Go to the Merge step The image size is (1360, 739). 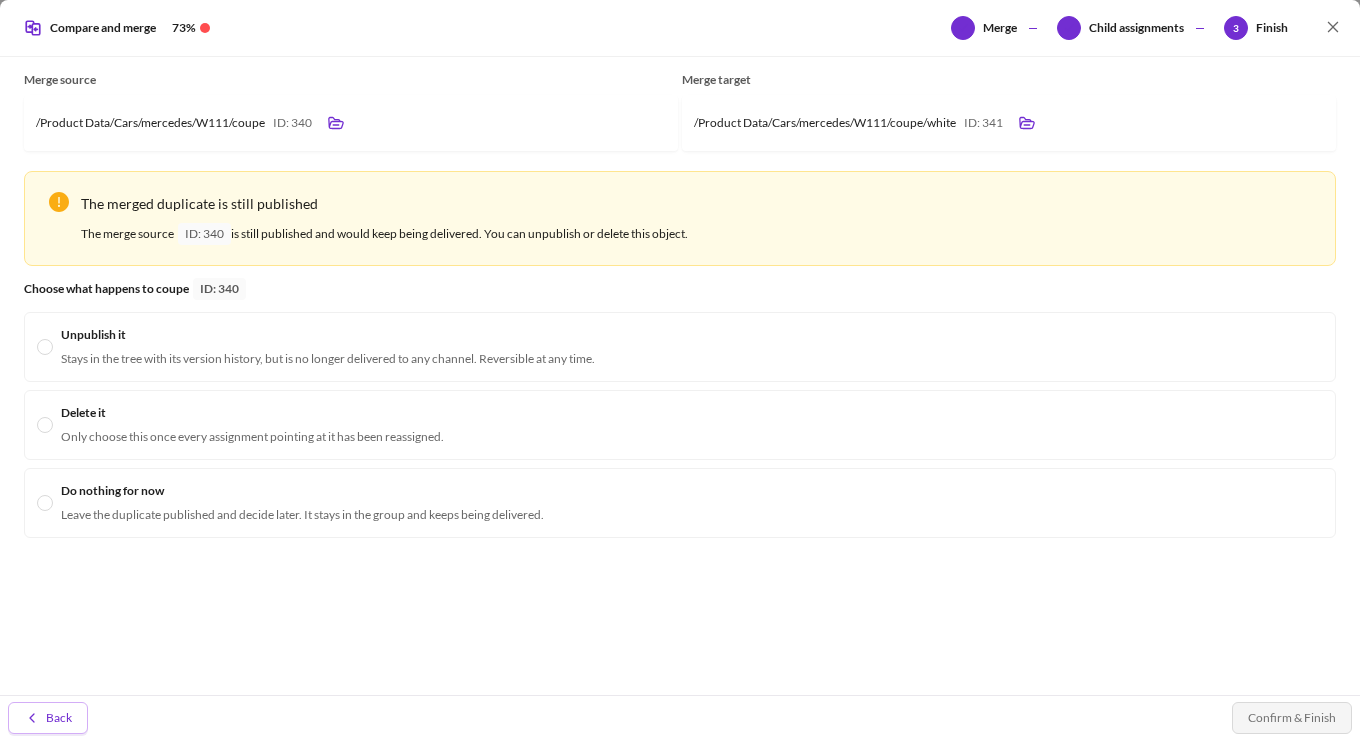pos(984,28)
